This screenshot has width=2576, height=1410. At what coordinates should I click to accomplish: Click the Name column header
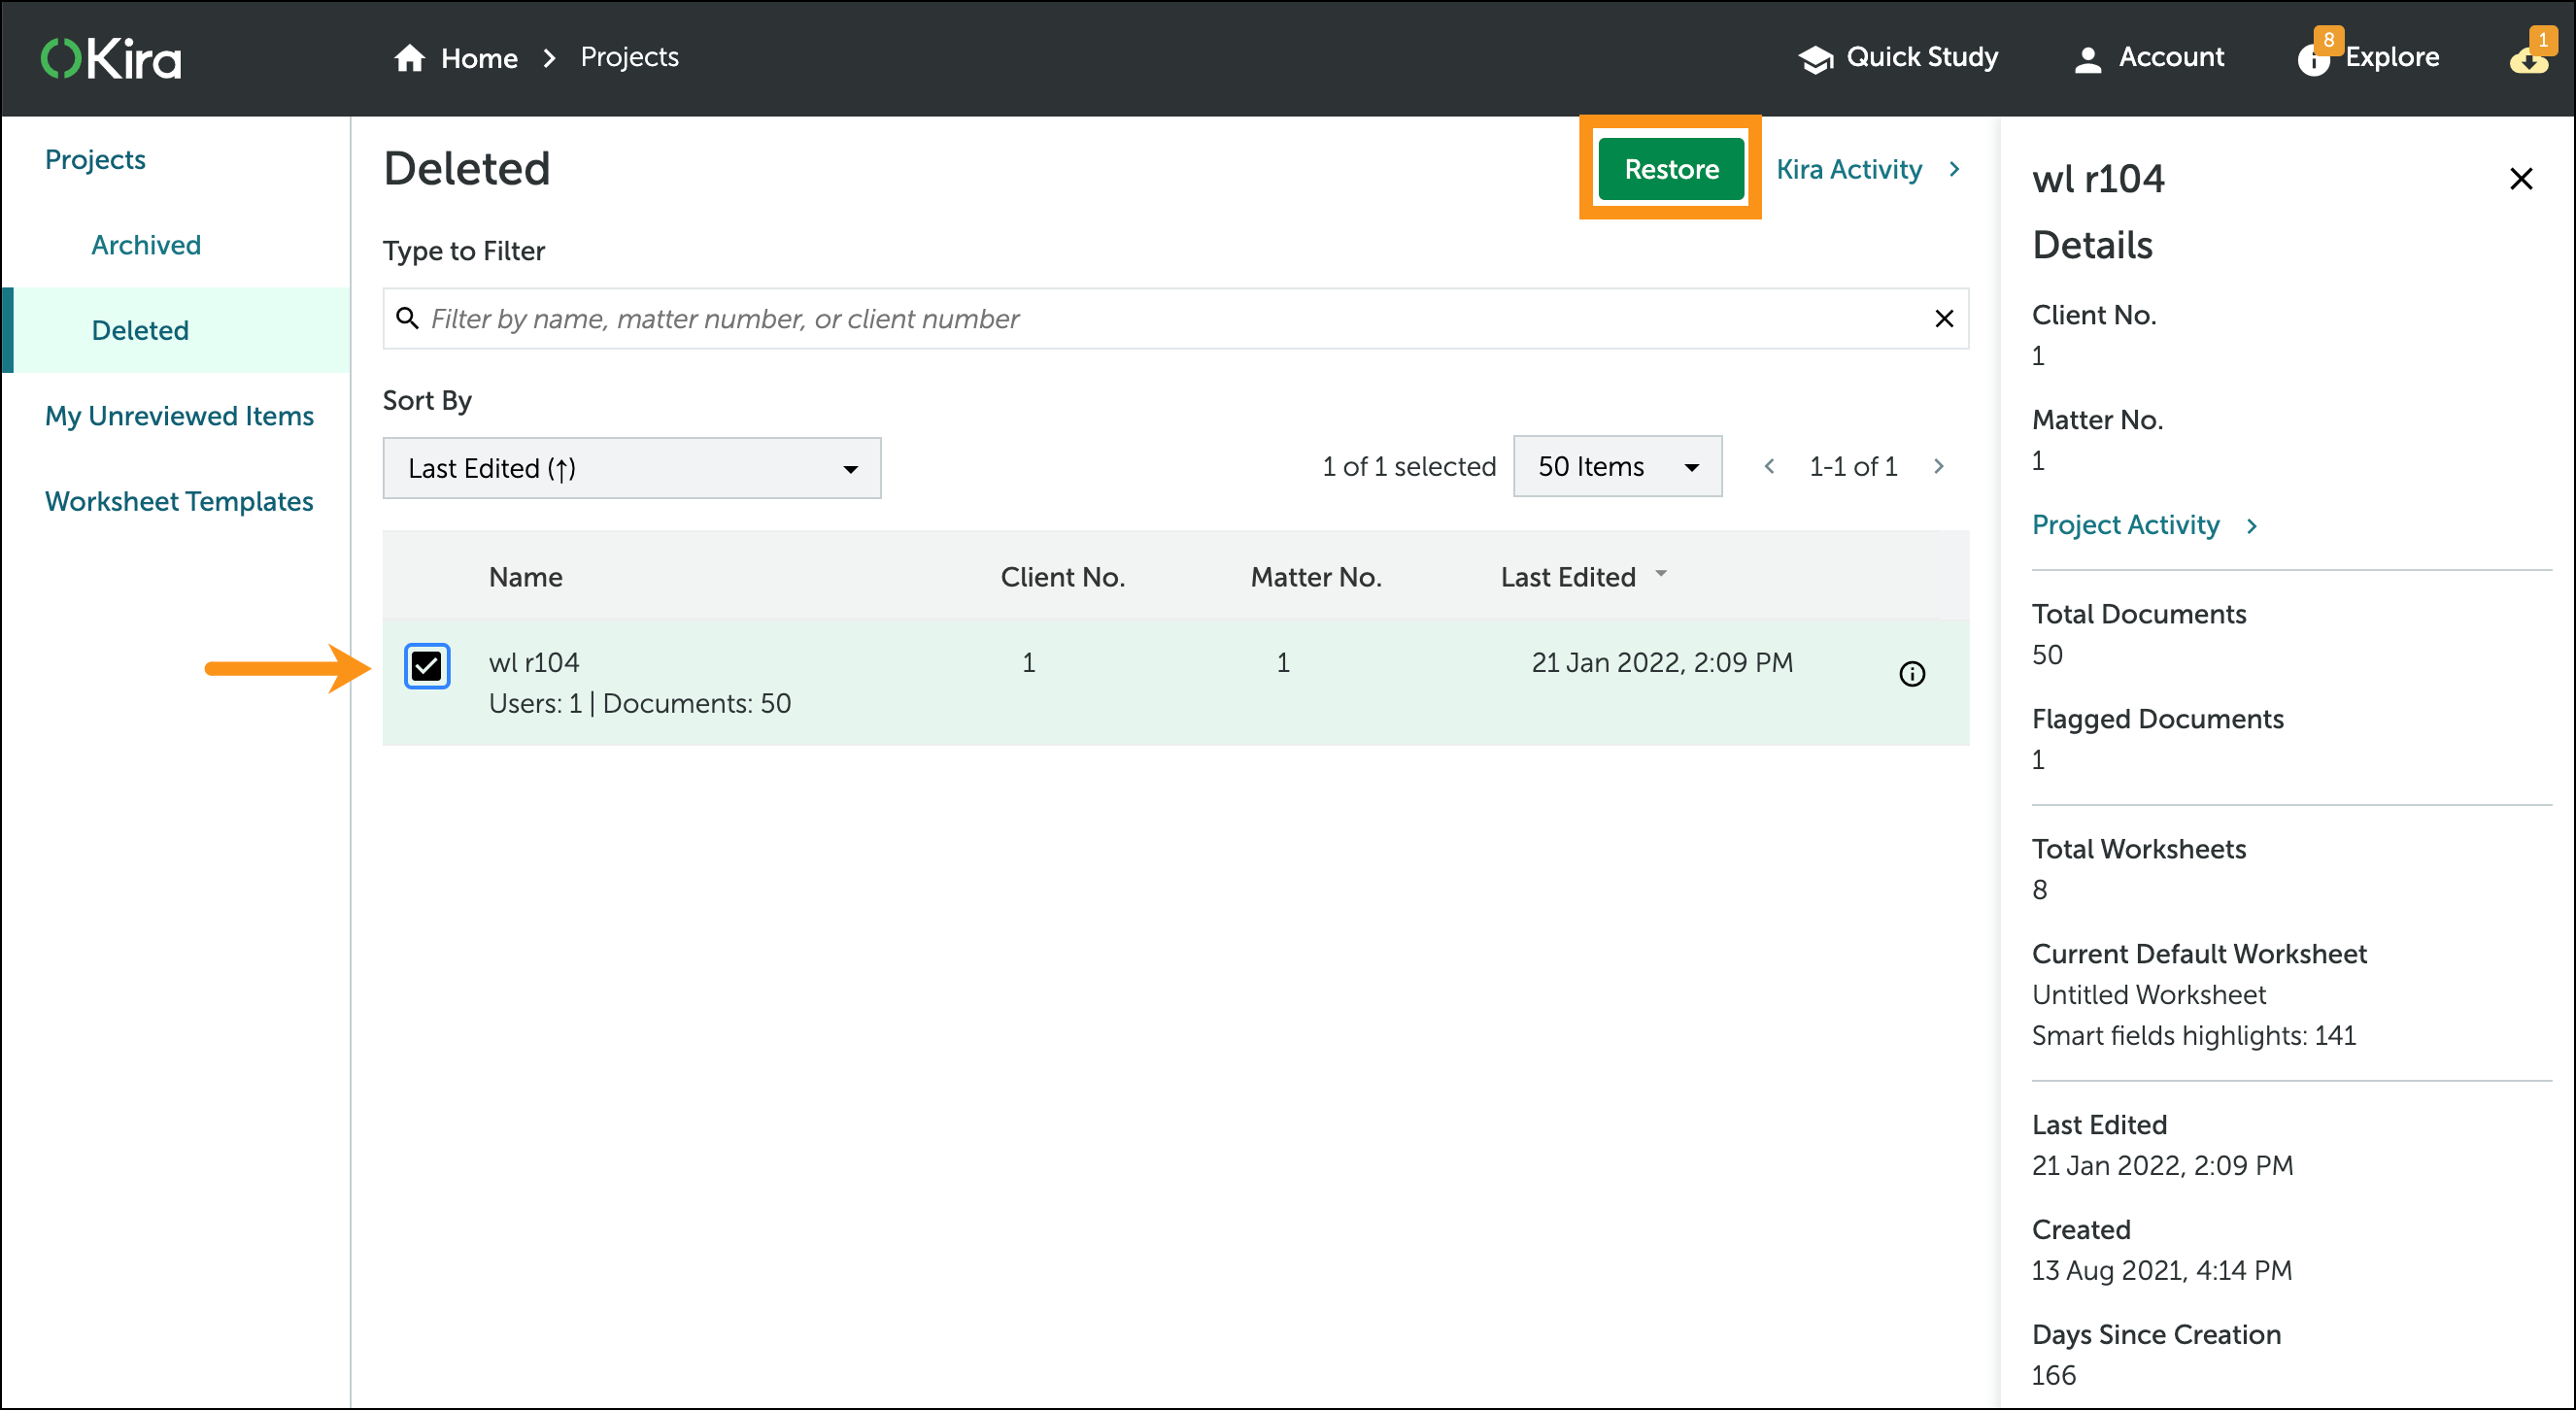pyautogui.click(x=525, y=577)
